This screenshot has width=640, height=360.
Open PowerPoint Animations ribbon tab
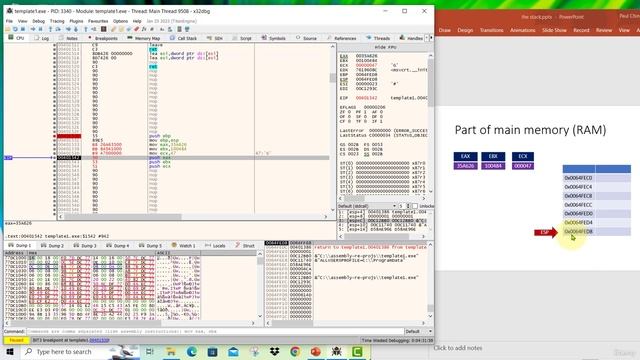coord(522,30)
